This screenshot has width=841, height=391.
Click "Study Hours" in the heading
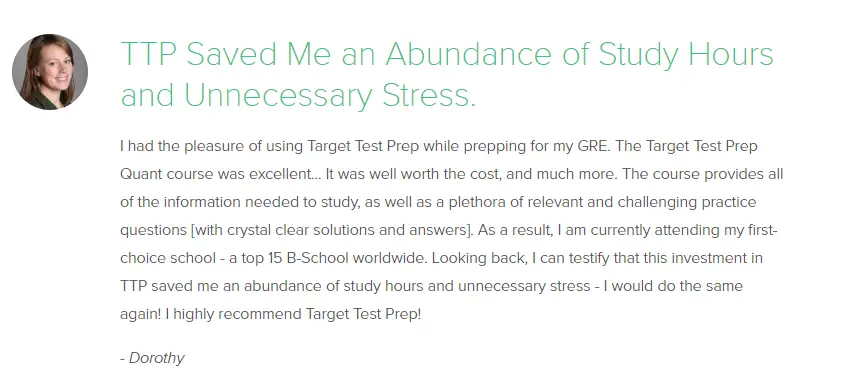[x=685, y=56]
